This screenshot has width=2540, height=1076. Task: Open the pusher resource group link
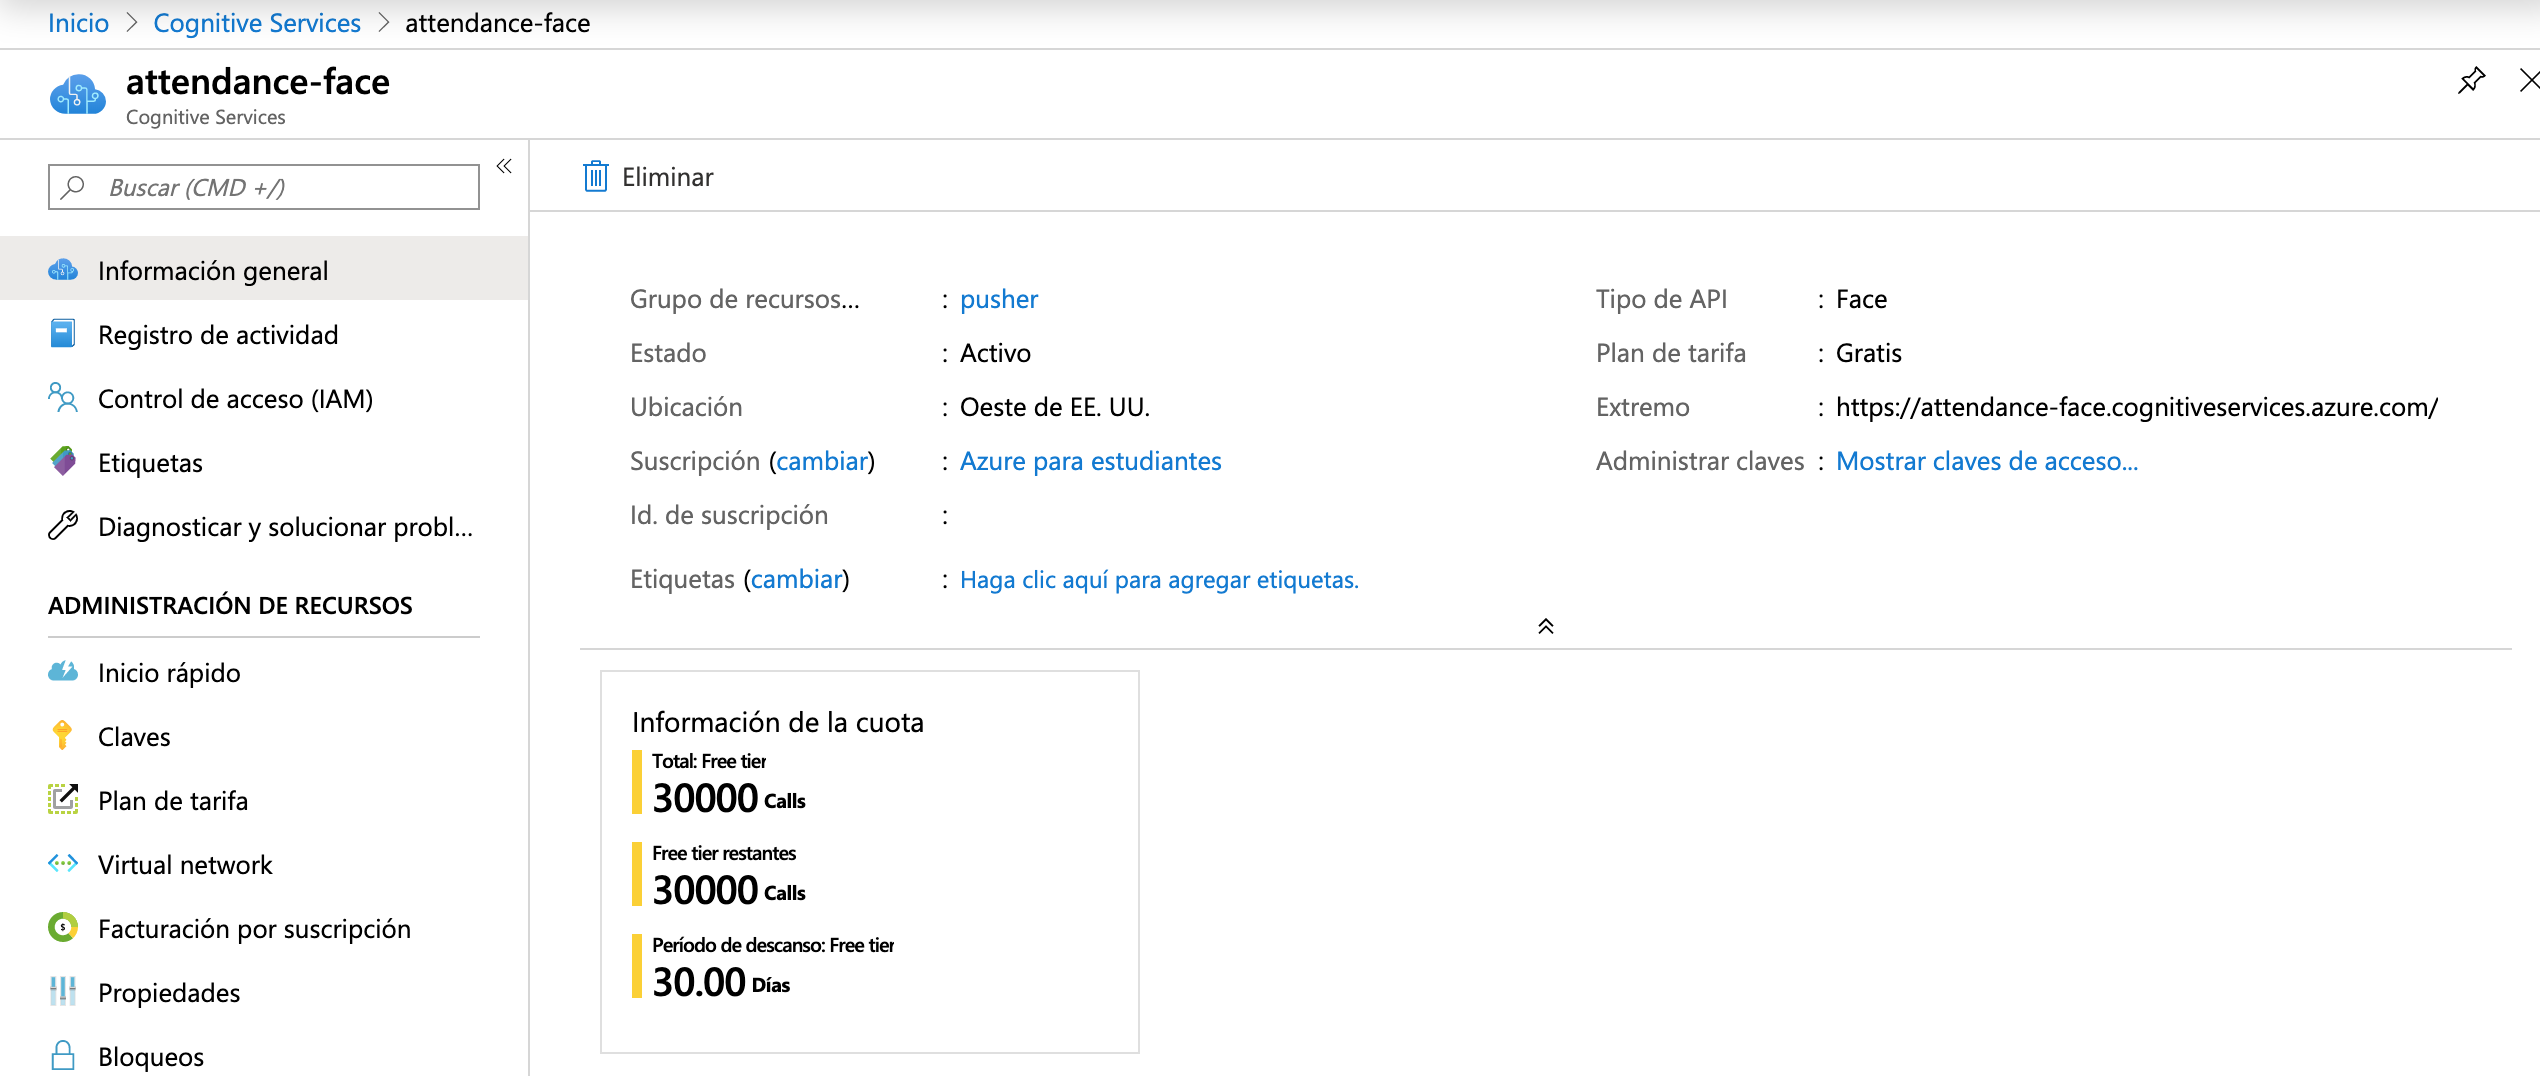[x=999, y=299]
